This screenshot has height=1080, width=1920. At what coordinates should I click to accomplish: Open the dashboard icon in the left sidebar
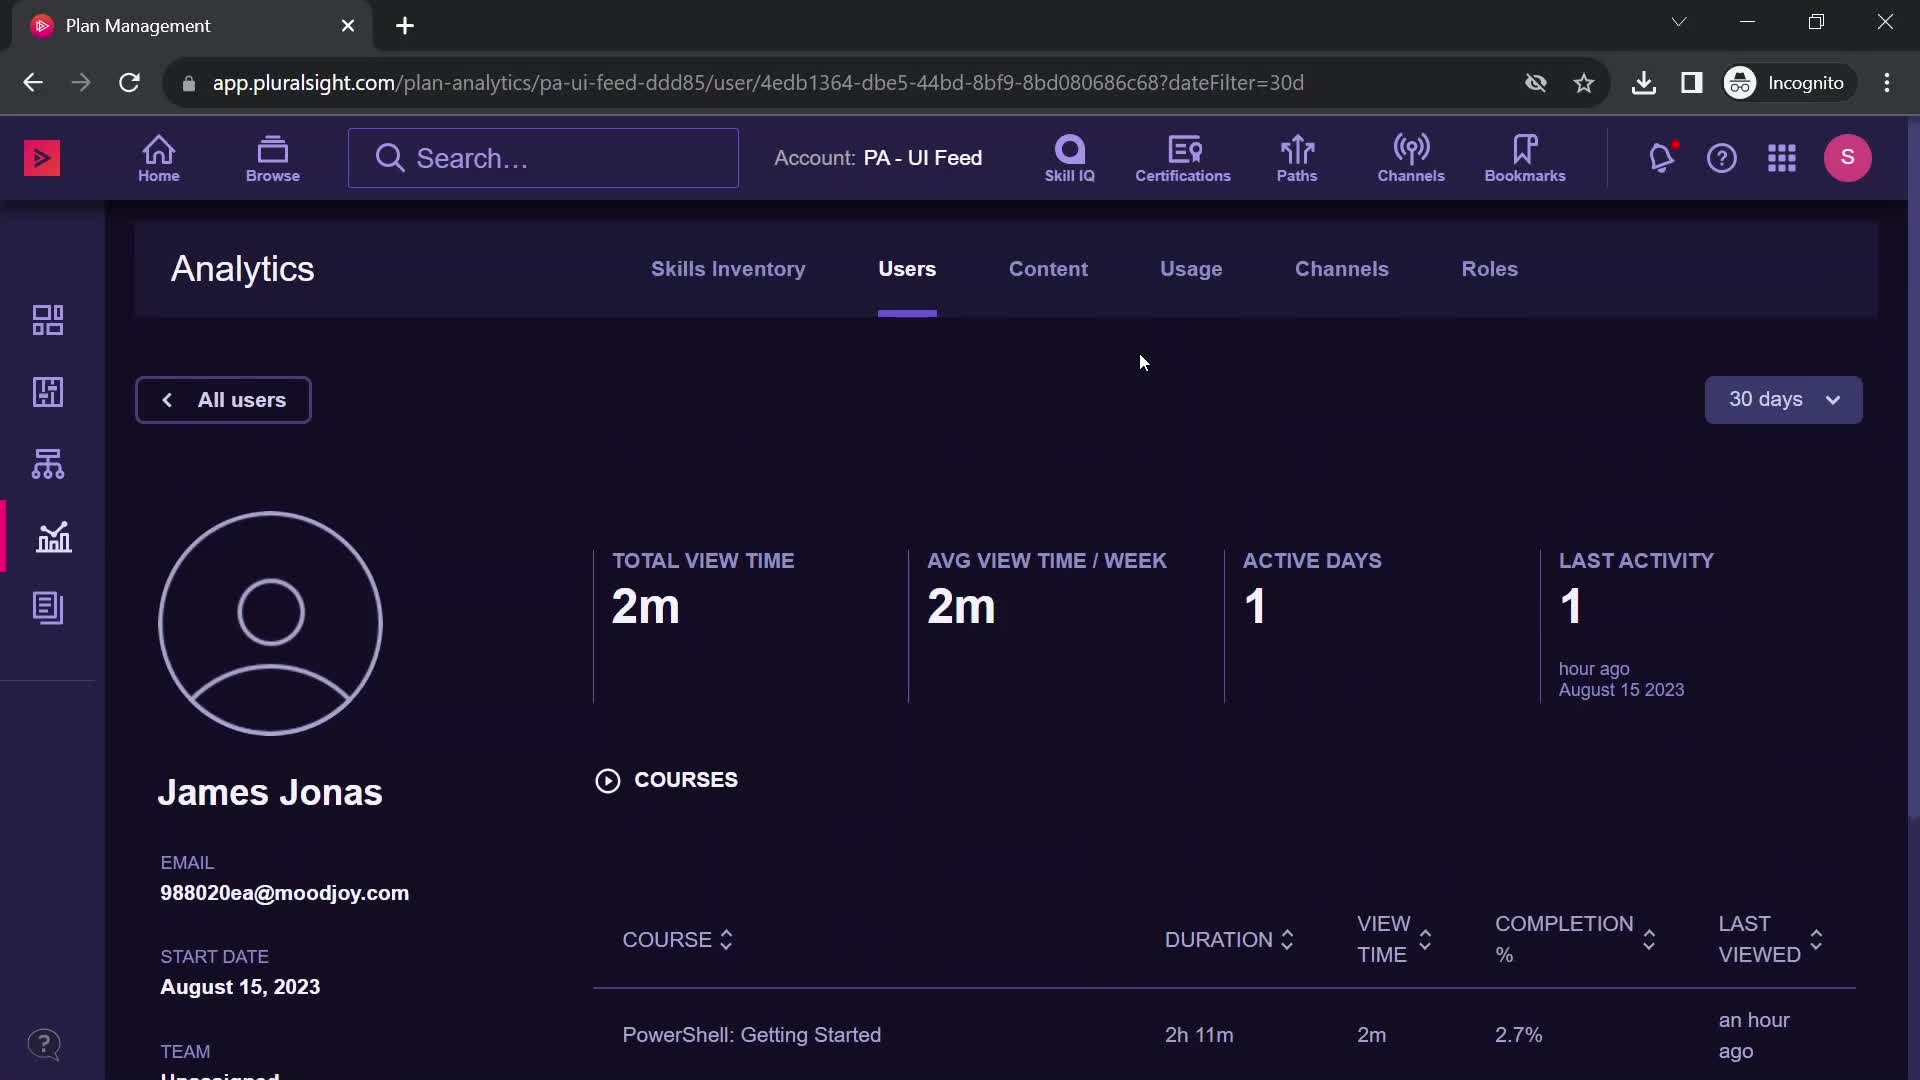tap(48, 320)
